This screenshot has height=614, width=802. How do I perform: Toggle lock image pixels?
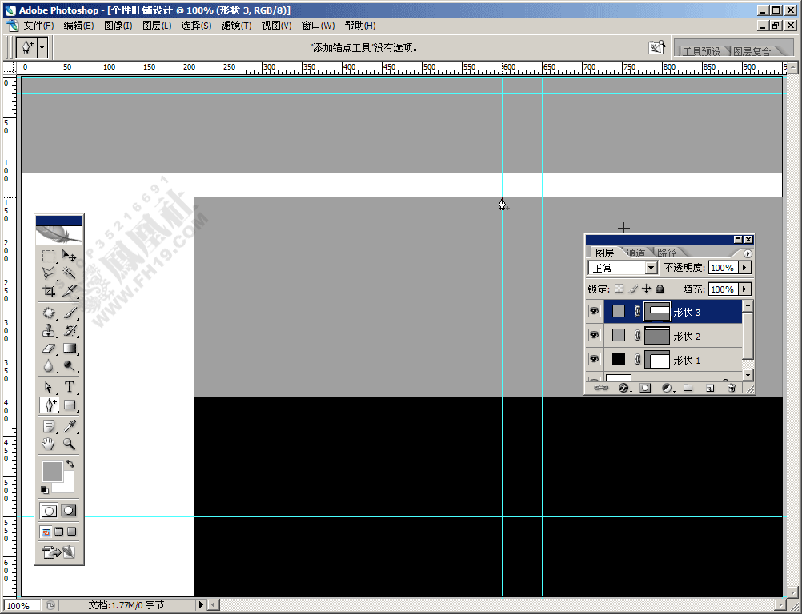pos(633,289)
